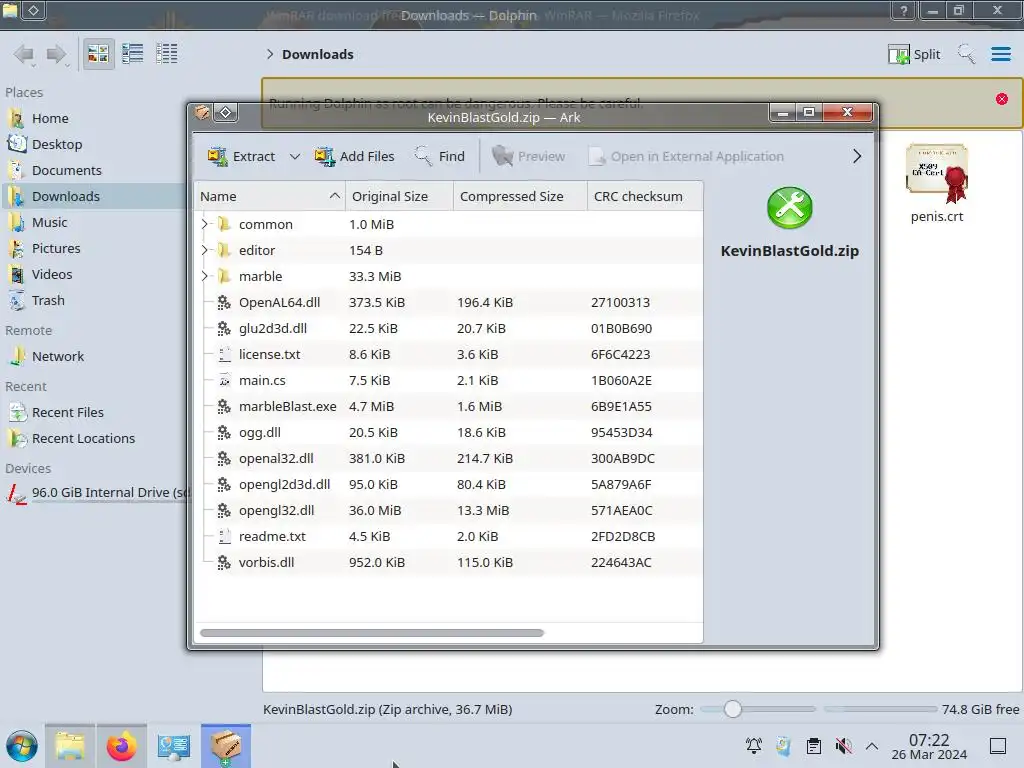Select OpenAL64.dll file icon
The width and height of the screenshot is (1024, 768).
coord(224,302)
